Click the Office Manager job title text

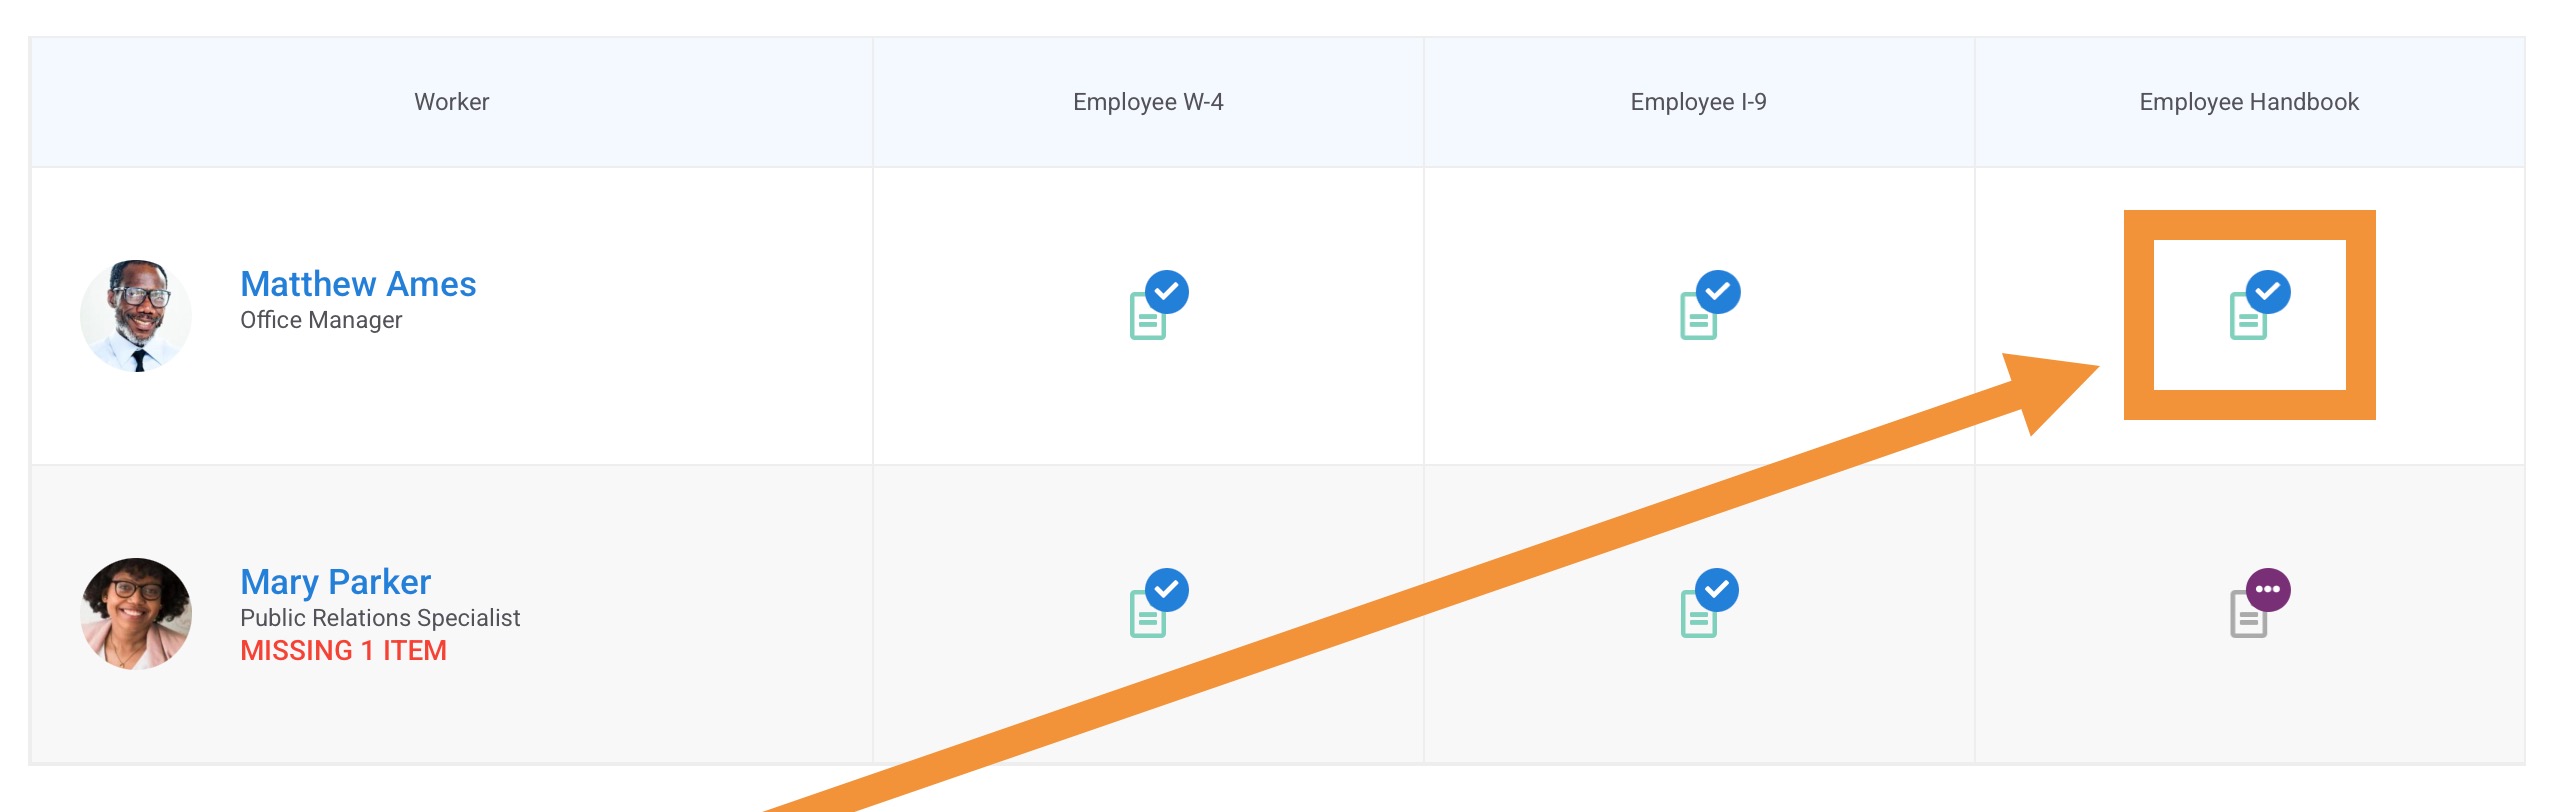pyautogui.click(x=321, y=320)
